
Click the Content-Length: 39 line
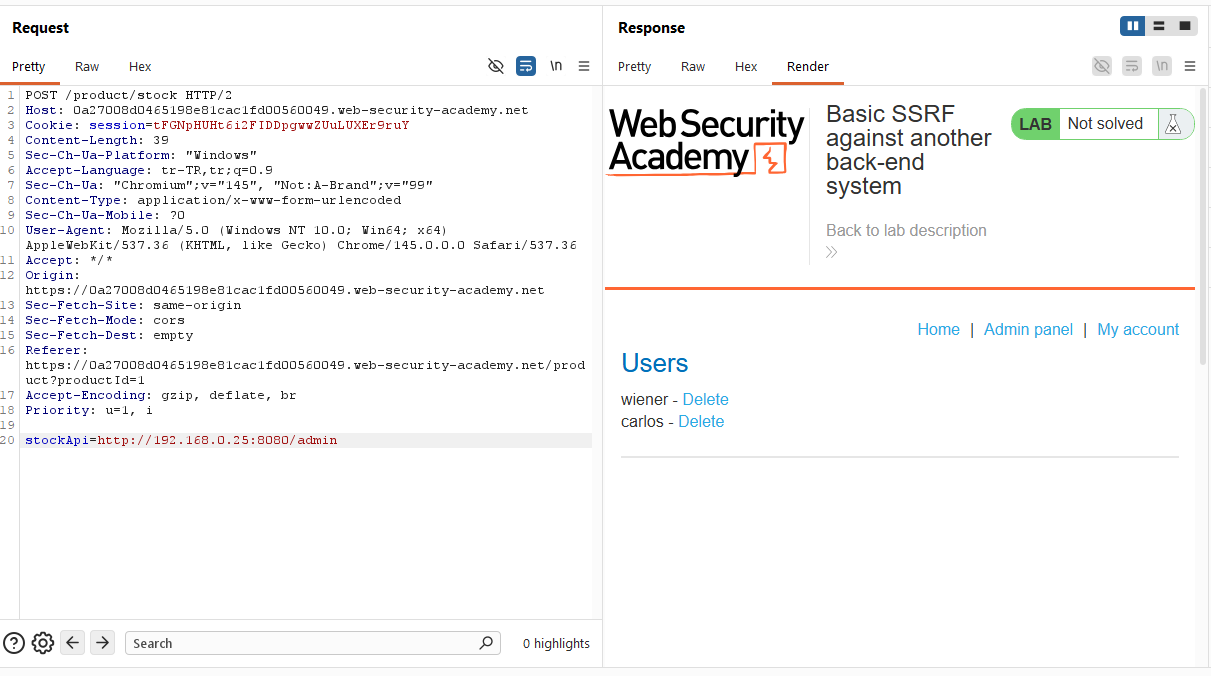(97, 140)
